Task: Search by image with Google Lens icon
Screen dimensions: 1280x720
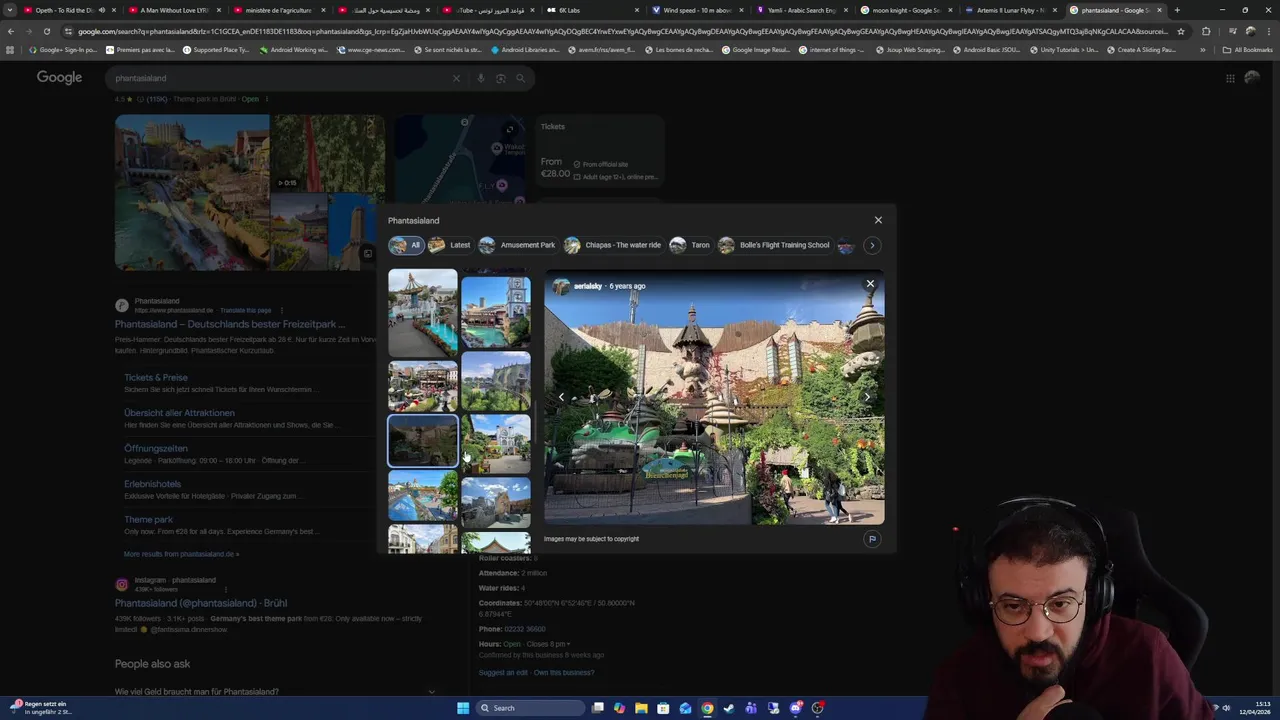Action: (501, 78)
